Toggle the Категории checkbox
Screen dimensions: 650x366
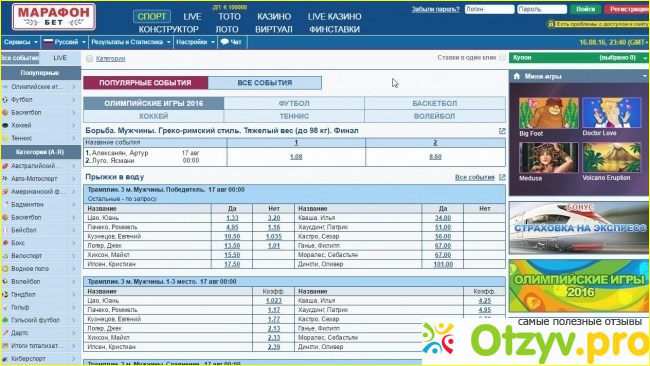89,58
